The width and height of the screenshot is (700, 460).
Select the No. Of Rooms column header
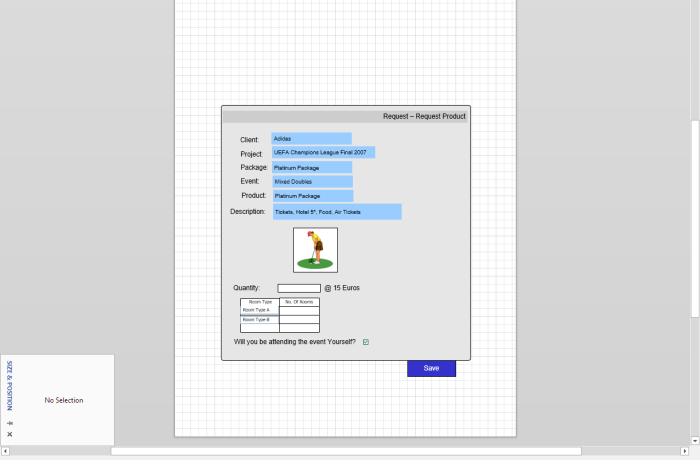point(299,301)
